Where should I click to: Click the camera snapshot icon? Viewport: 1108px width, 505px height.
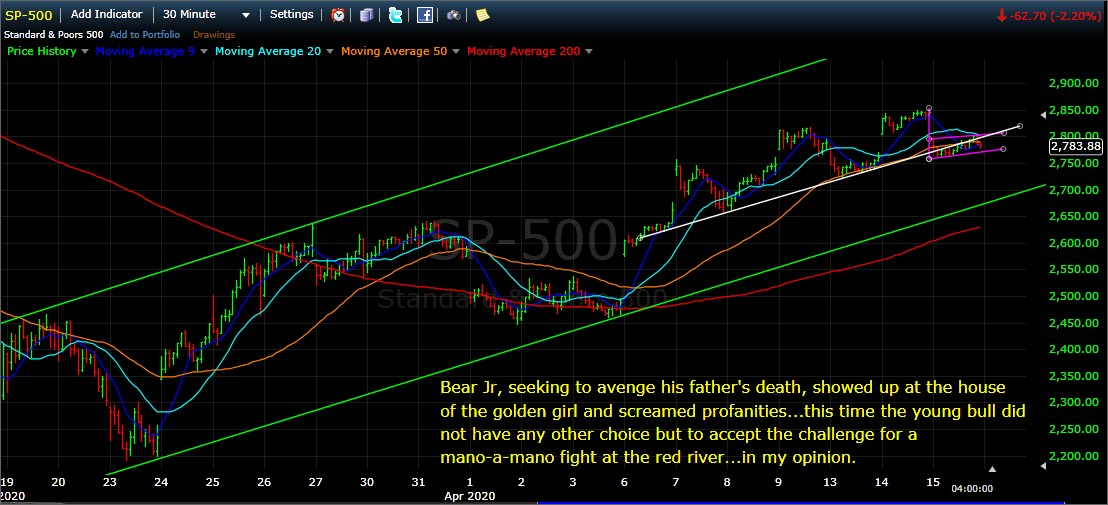tap(454, 15)
